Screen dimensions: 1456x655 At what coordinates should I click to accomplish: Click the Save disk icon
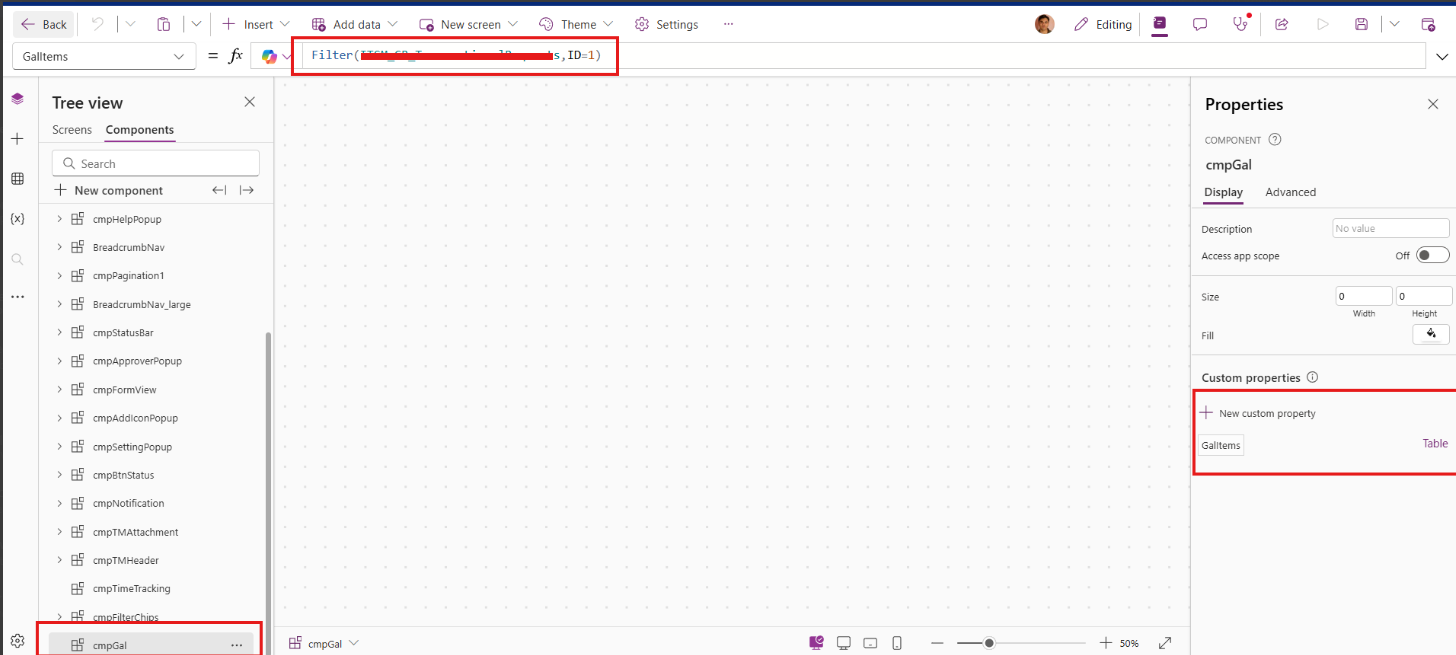(1361, 24)
